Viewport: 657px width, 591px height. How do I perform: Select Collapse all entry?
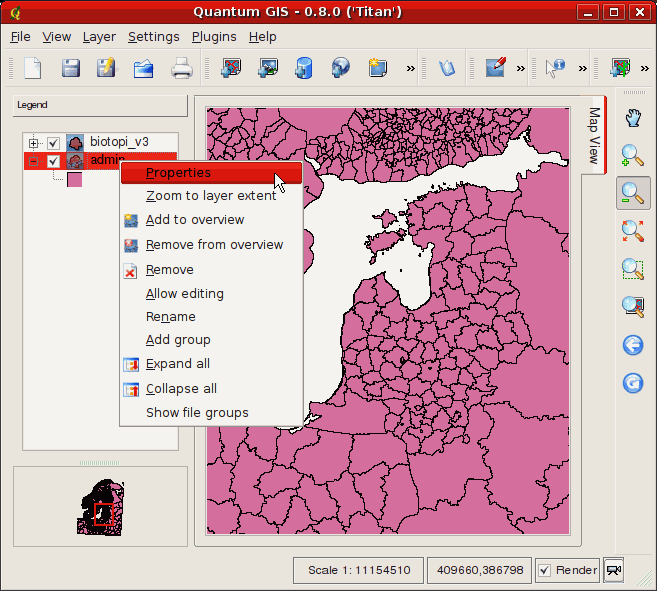pos(211,389)
